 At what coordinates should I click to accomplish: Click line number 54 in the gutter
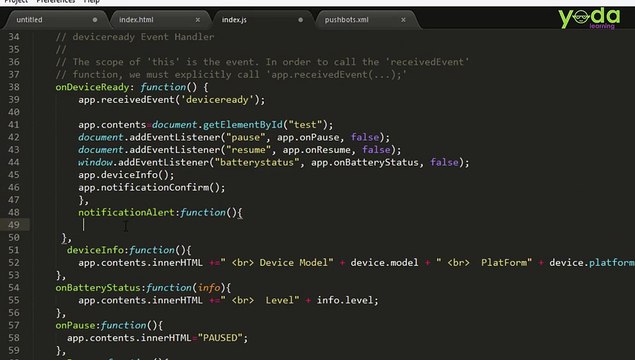[14, 288]
